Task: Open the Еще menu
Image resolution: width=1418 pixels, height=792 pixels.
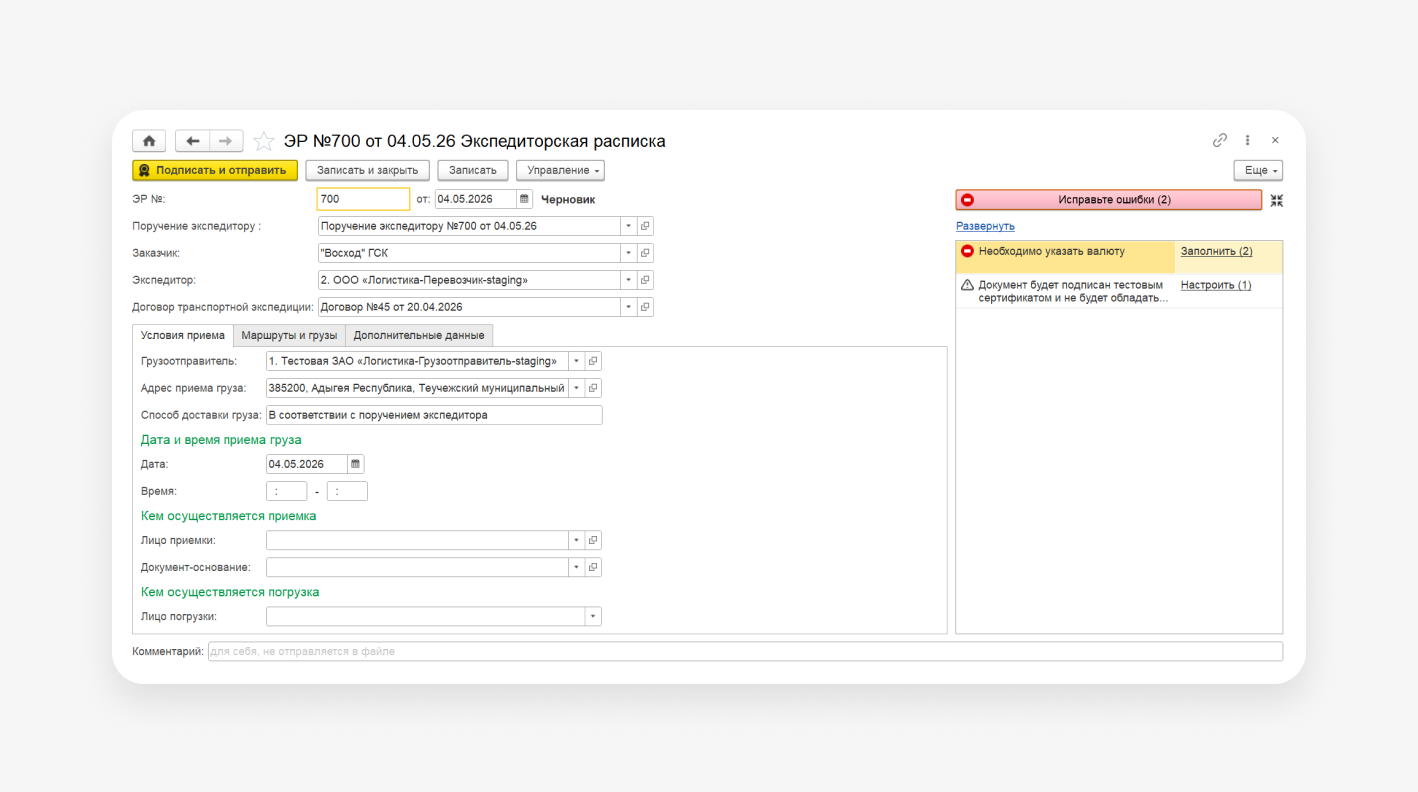Action: tap(1258, 171)
